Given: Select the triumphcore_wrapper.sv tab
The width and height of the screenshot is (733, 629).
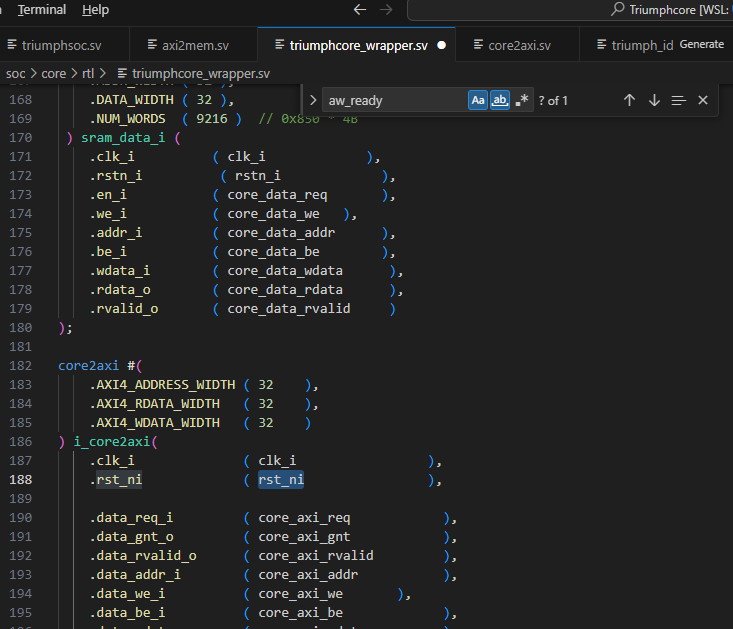Looking at the screenshot, I should tap(358, 45).
